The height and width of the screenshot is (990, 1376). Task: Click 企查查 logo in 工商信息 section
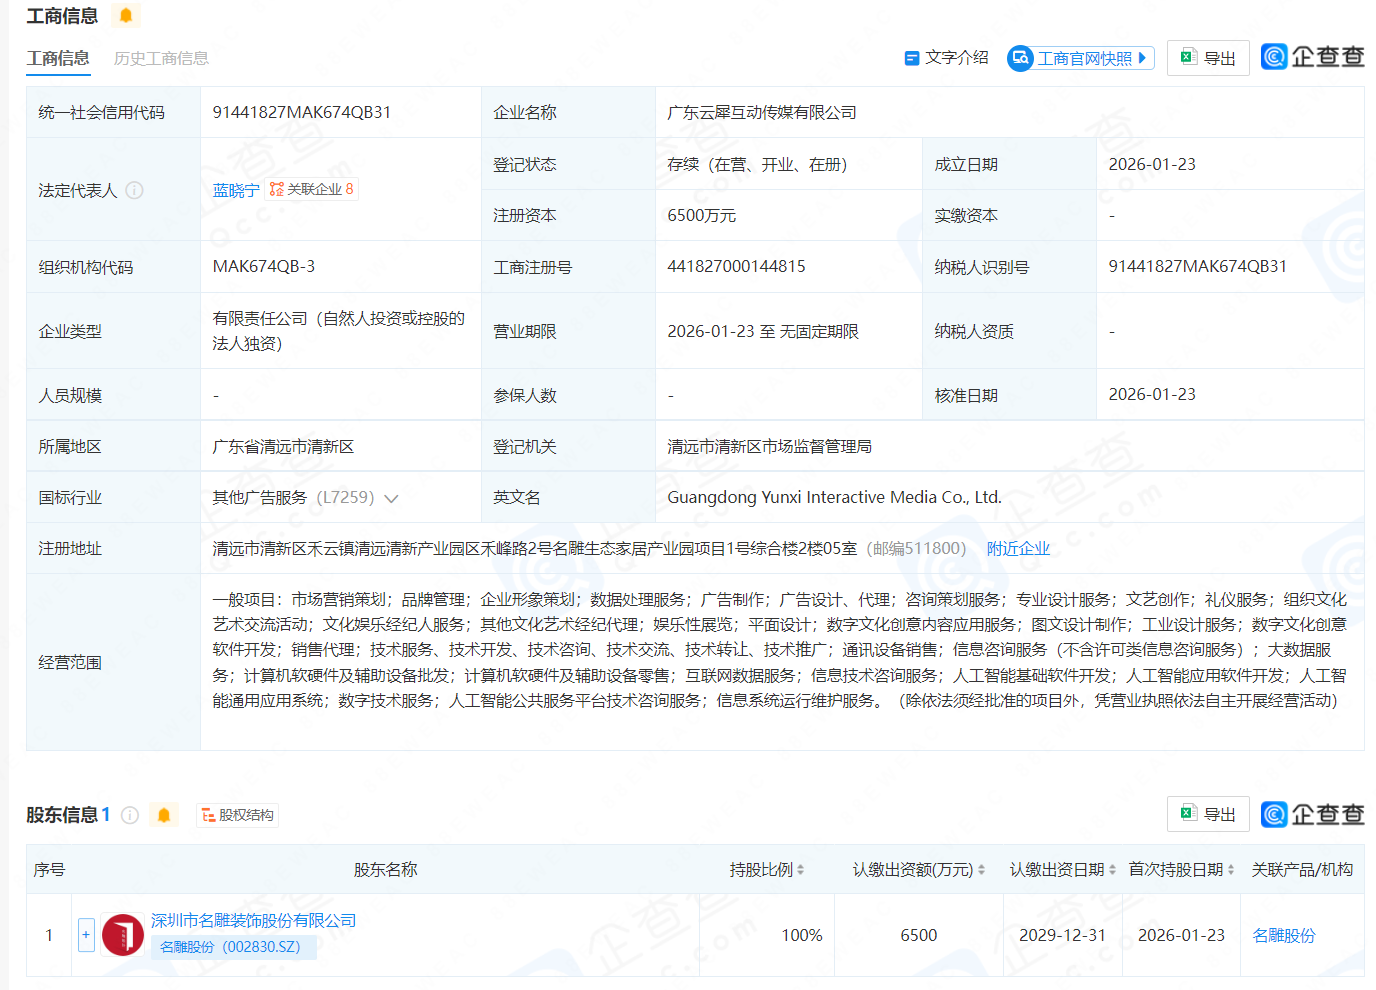point(1312,57)
